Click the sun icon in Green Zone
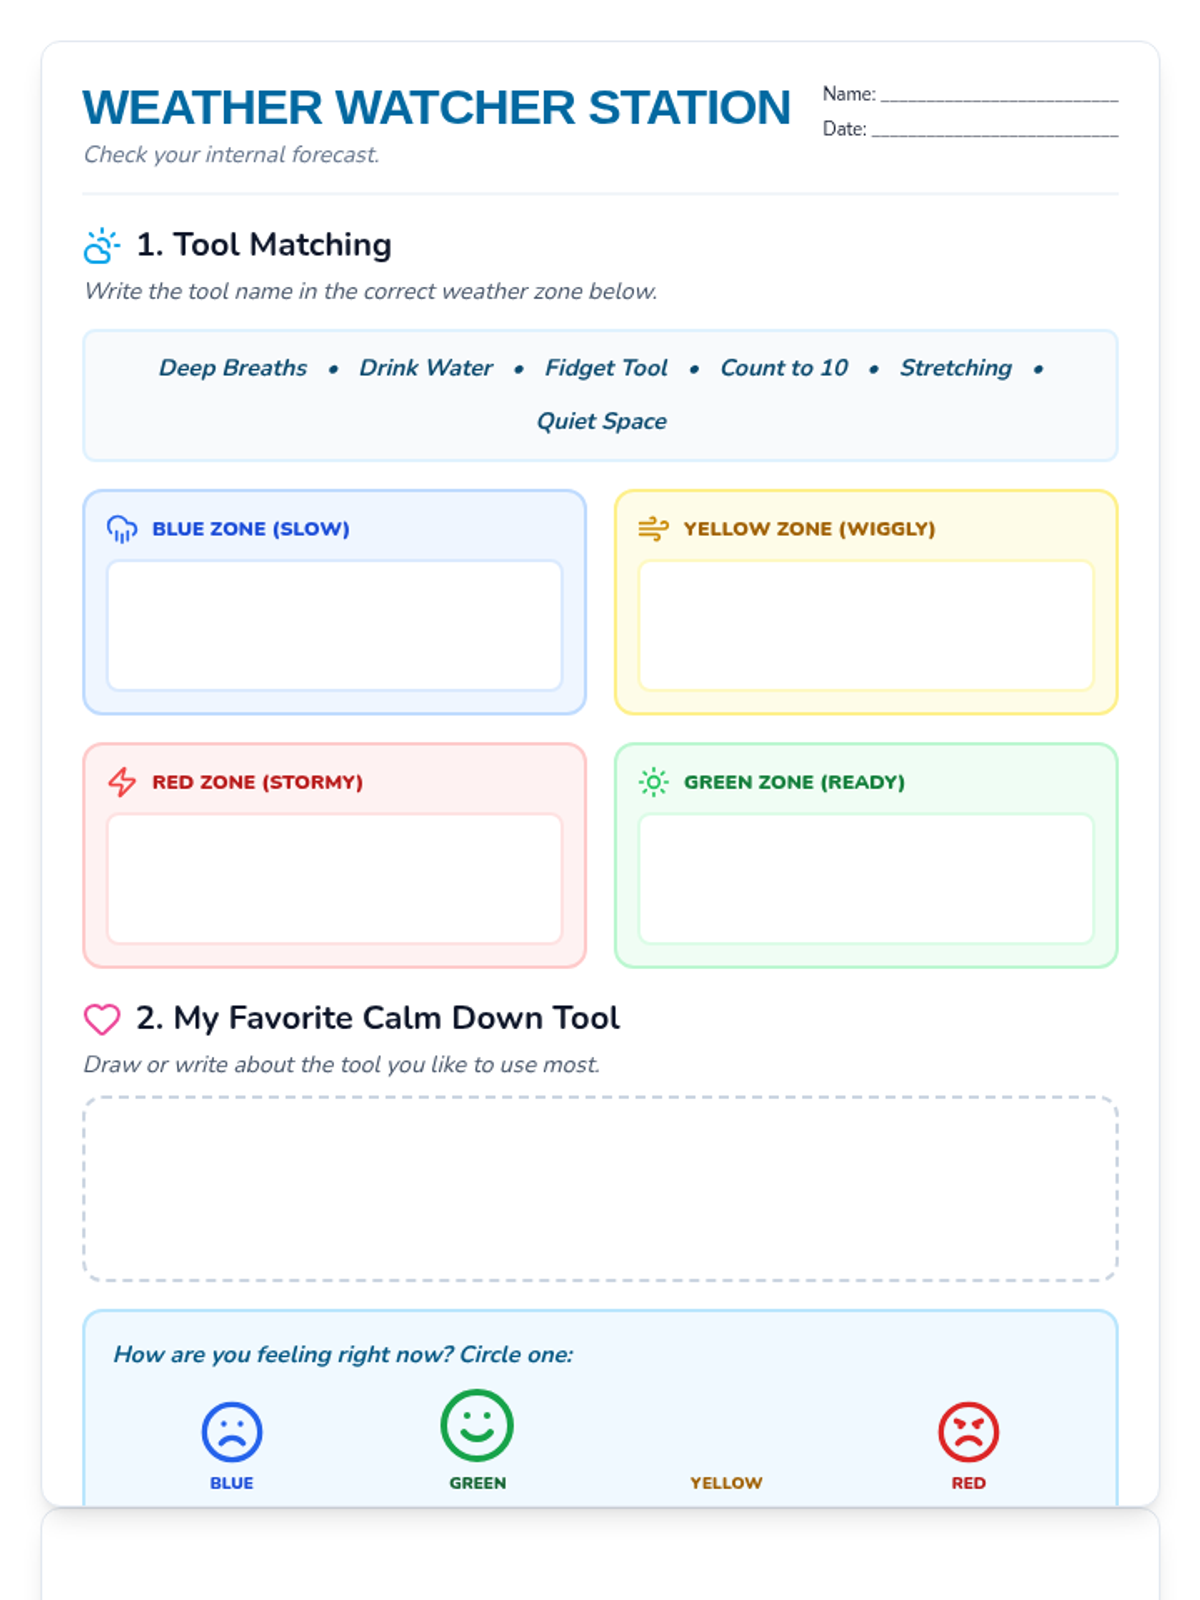 [x=653, y=782]
